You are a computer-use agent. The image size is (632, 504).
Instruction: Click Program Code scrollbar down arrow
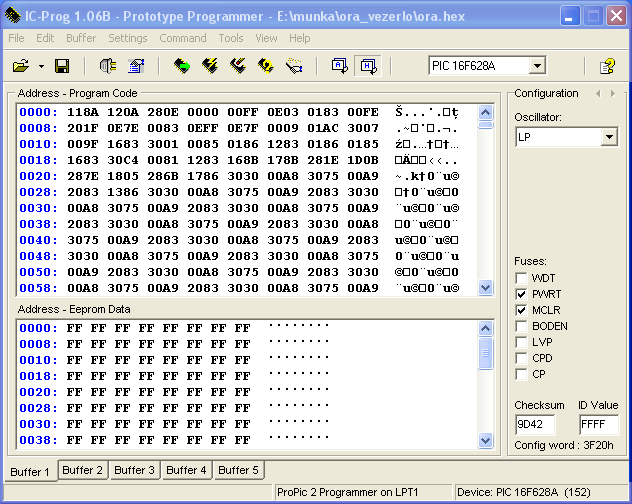pos(486,287)
